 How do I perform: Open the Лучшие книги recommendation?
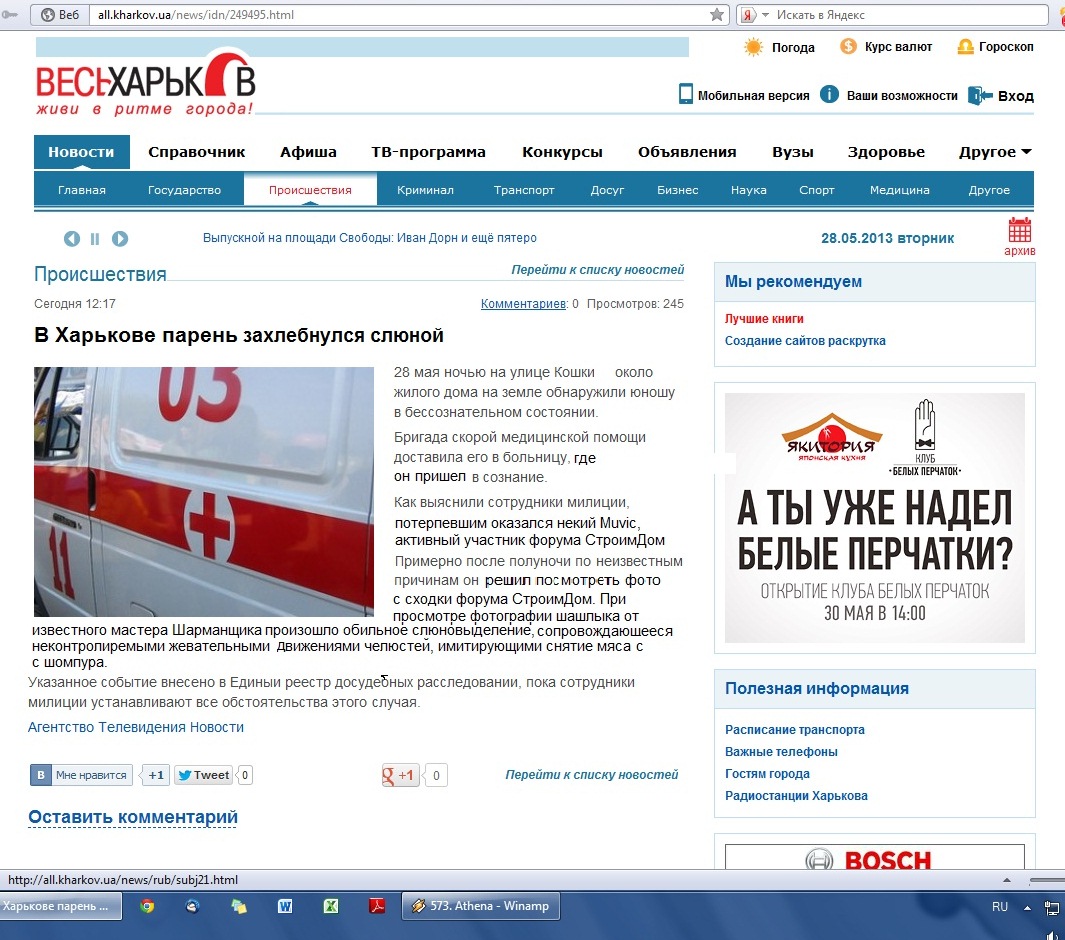(x=764, y=319)
